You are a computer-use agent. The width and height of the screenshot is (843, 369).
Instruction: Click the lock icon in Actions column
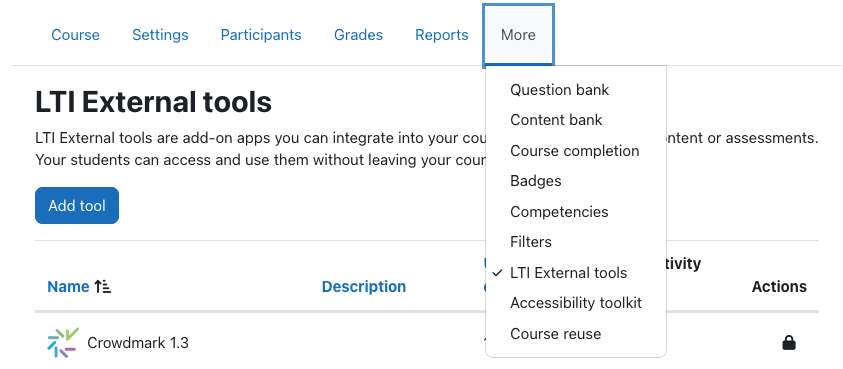[x=789, y=343]
